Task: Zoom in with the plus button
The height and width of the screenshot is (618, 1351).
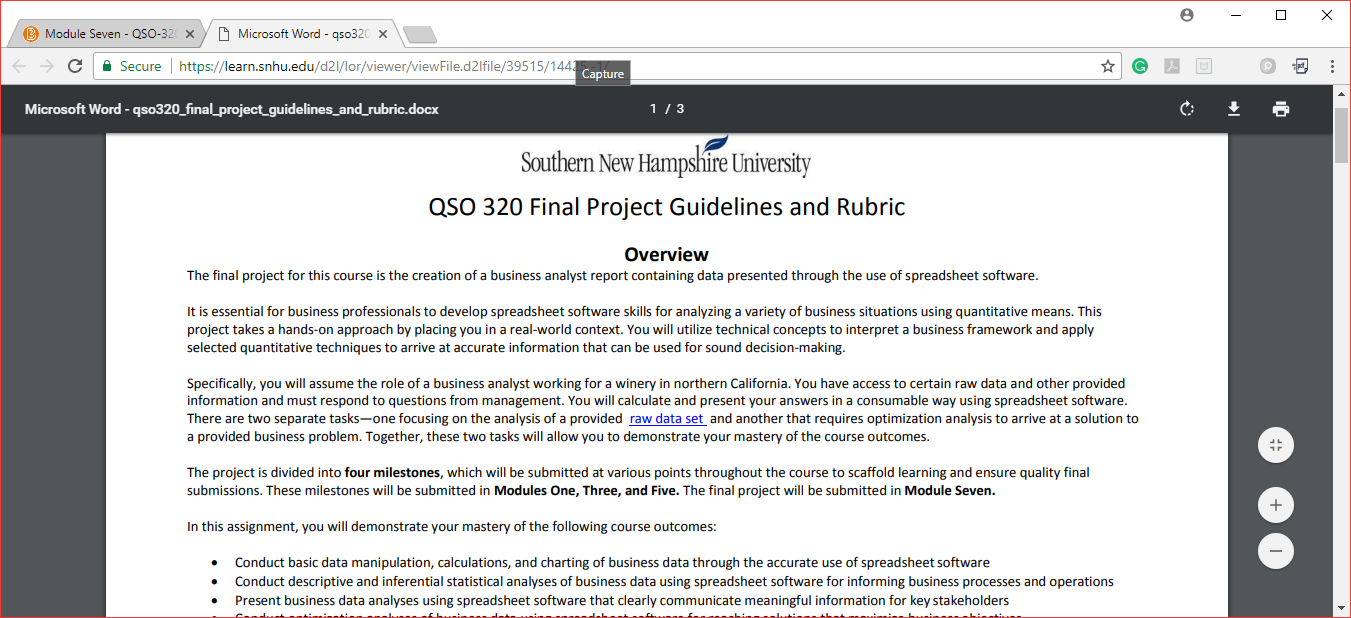Action: click(x=1276, y=505)
